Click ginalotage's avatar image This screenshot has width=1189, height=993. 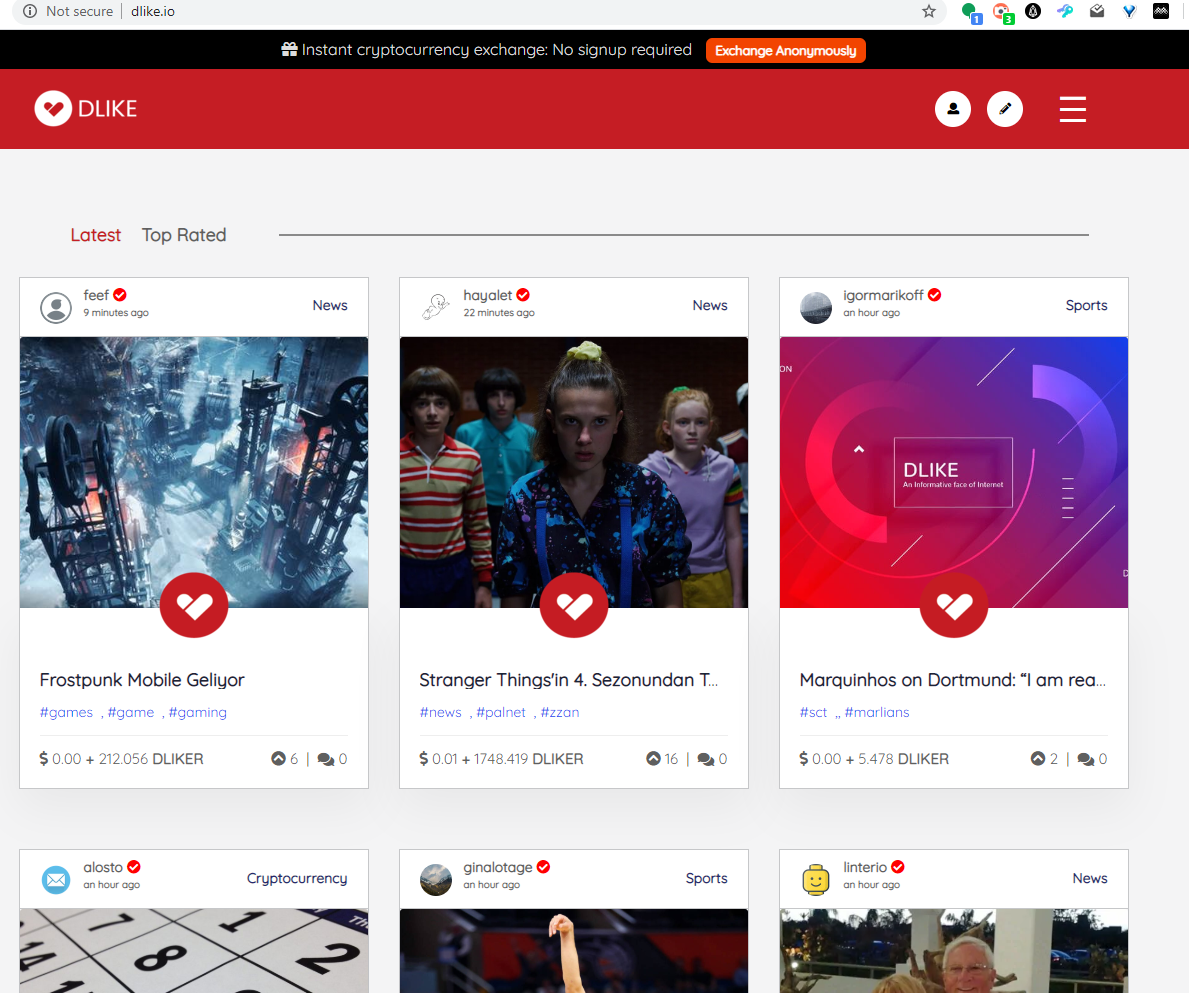436,880
